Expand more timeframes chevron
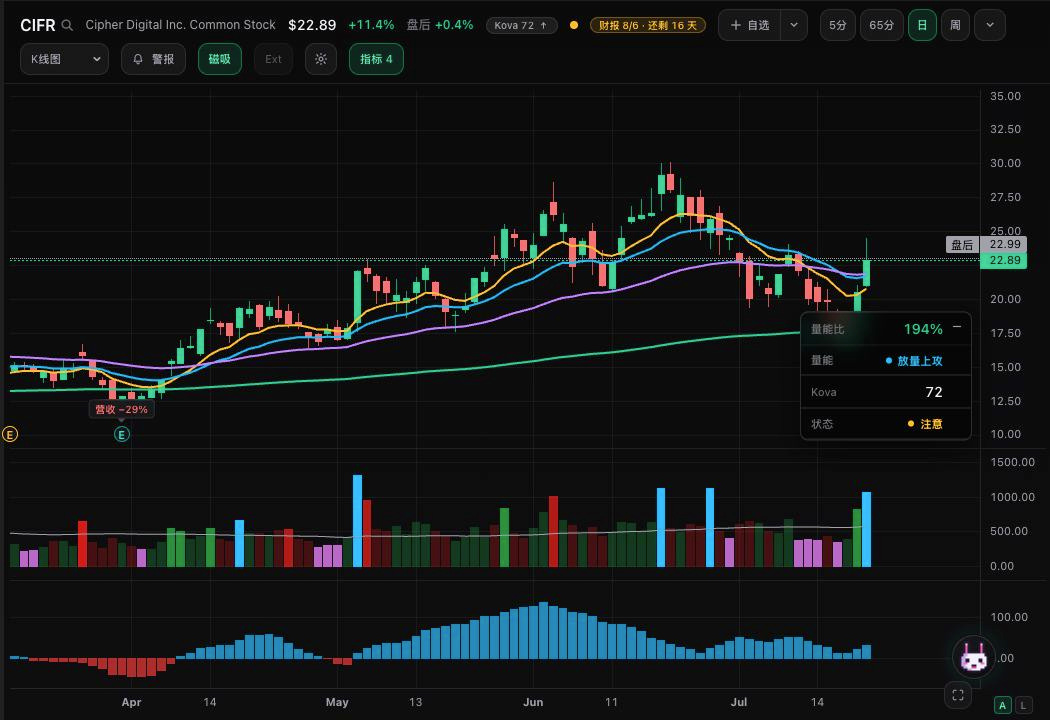 click(x=990, y=25)
